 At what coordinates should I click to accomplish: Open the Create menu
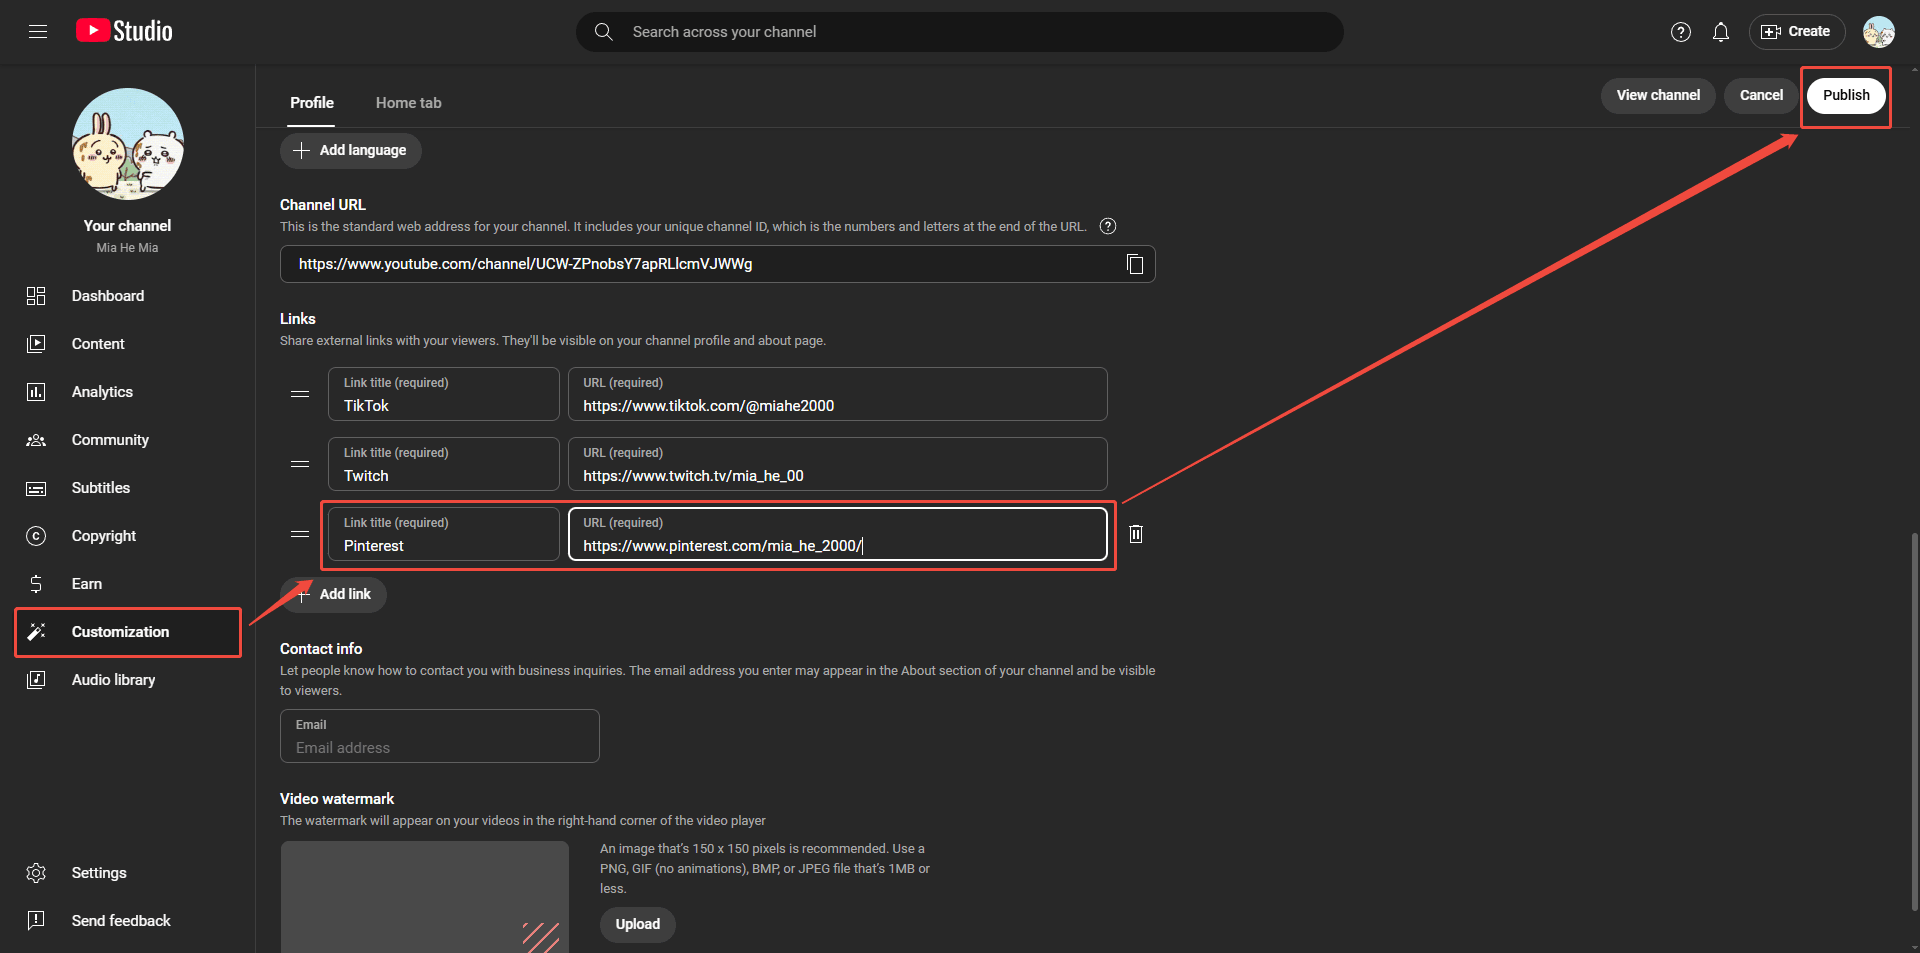(x=1796, y=32)
